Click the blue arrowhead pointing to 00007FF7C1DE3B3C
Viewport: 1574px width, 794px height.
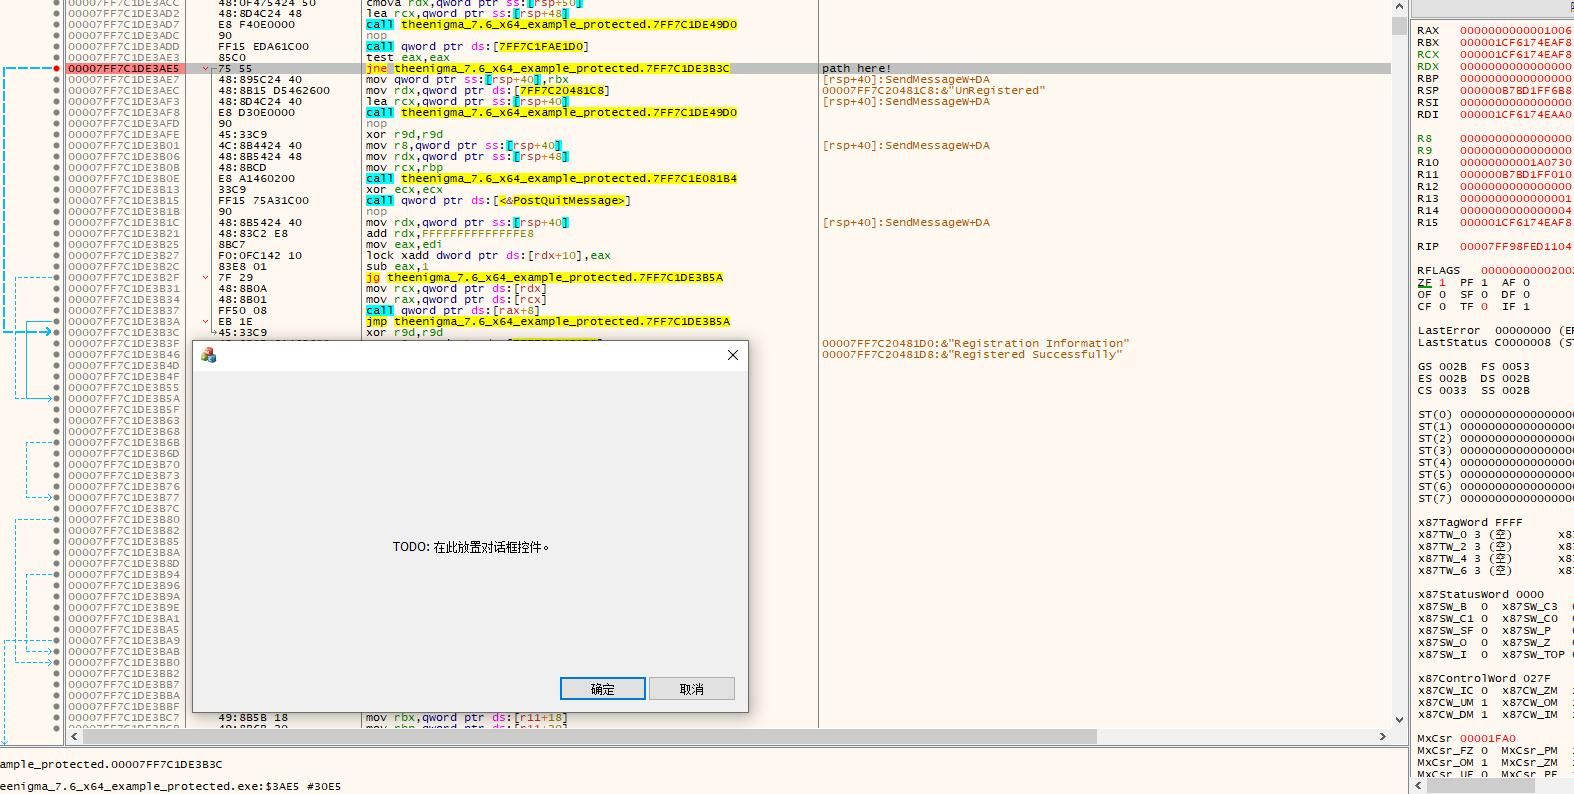point(50,332)
